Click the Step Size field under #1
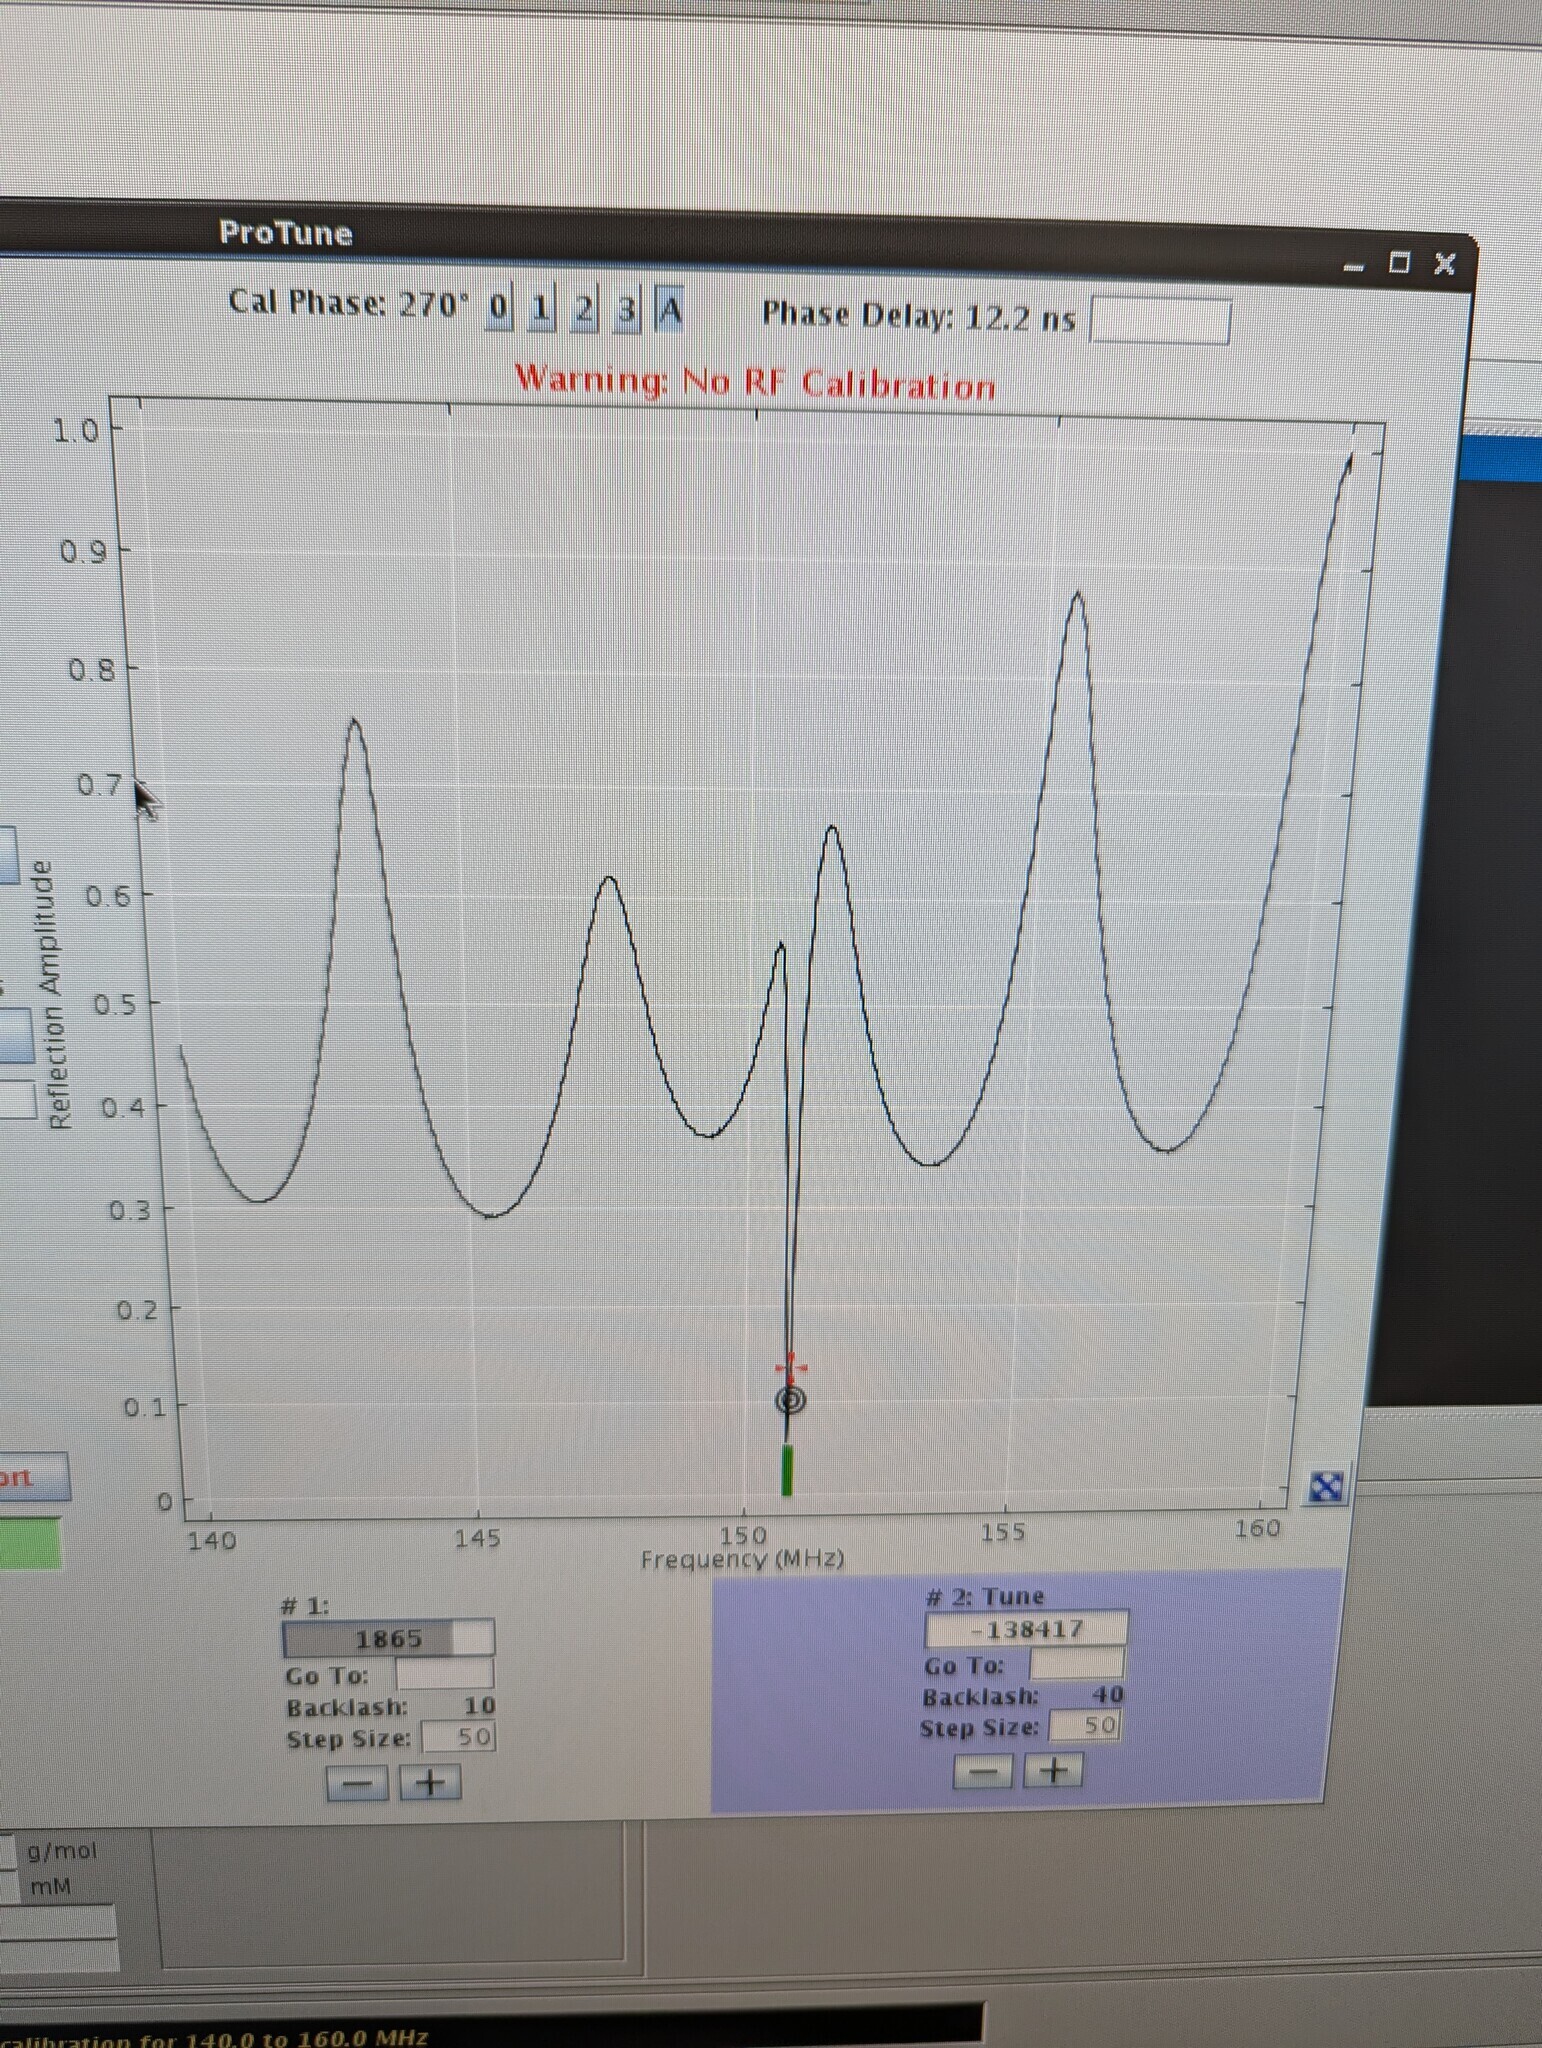Image resolution: width=1542 pixels, height=2048 pixels. point(458,1737)
